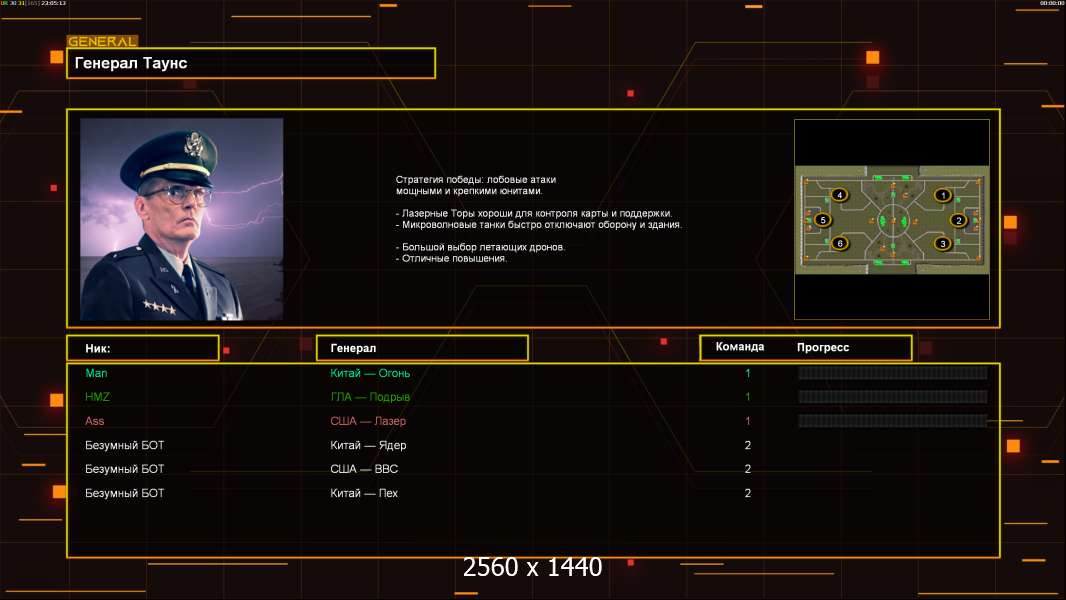
Task: Click start position 5 on the map
Action: tap(823, 220)
